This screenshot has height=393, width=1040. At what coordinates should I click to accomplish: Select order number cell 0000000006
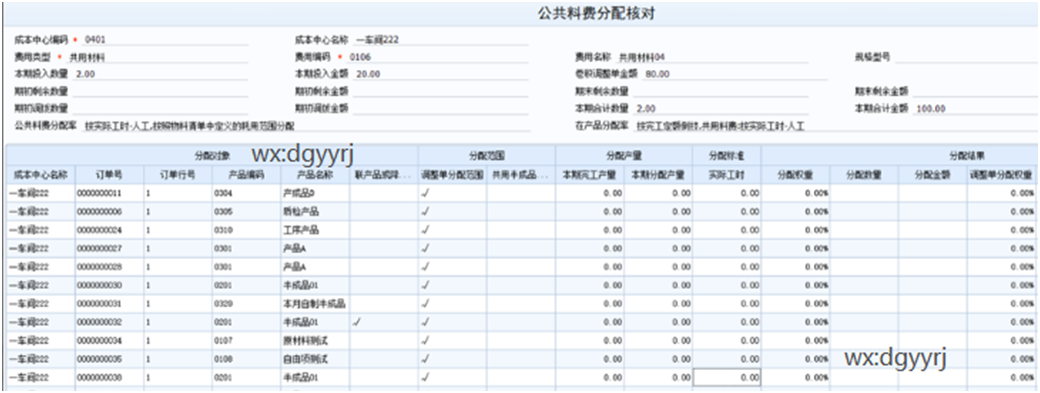(x=109, y=211)
